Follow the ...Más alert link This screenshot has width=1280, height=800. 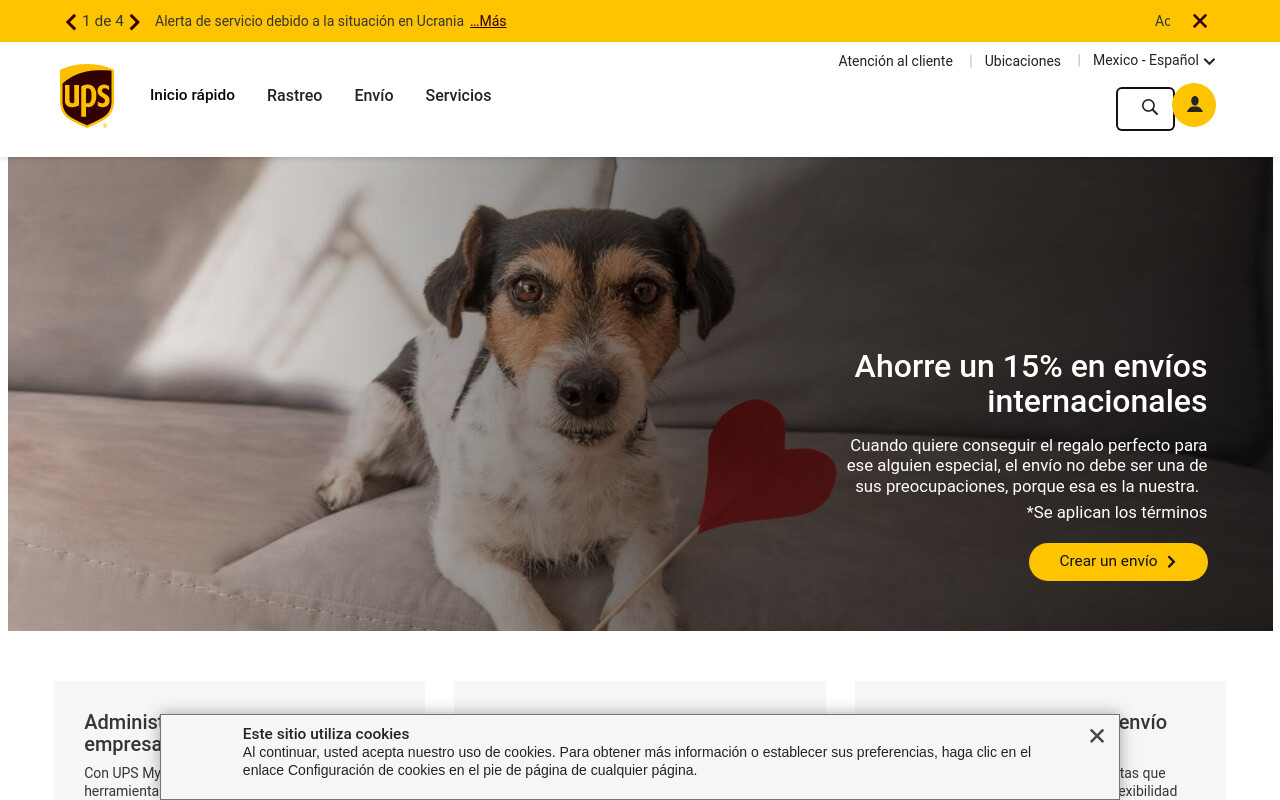488,21
